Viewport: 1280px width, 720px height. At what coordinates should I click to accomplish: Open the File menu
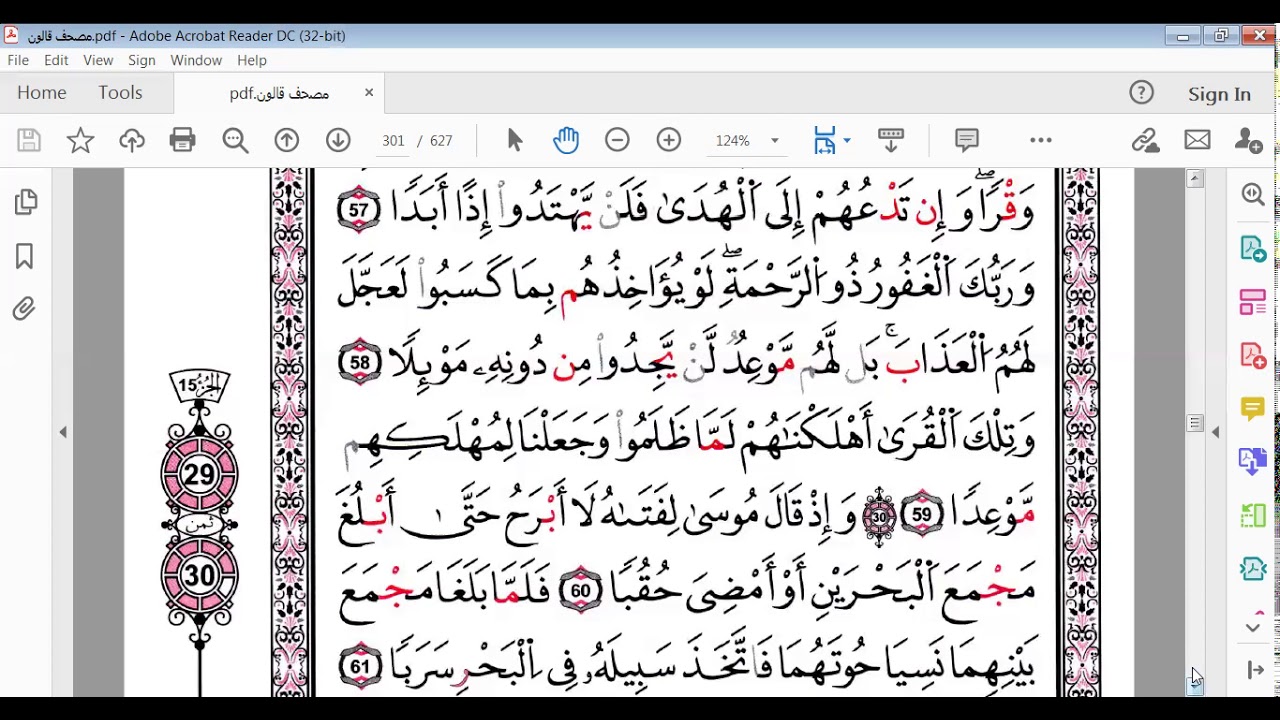click(x=18, y=60)
